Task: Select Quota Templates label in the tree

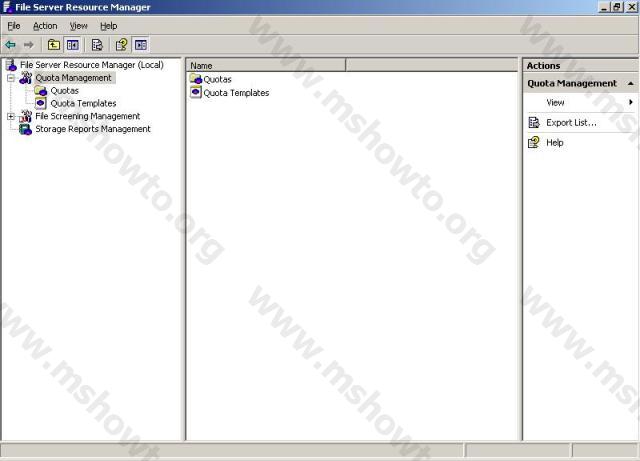Action: click(83, 103)
